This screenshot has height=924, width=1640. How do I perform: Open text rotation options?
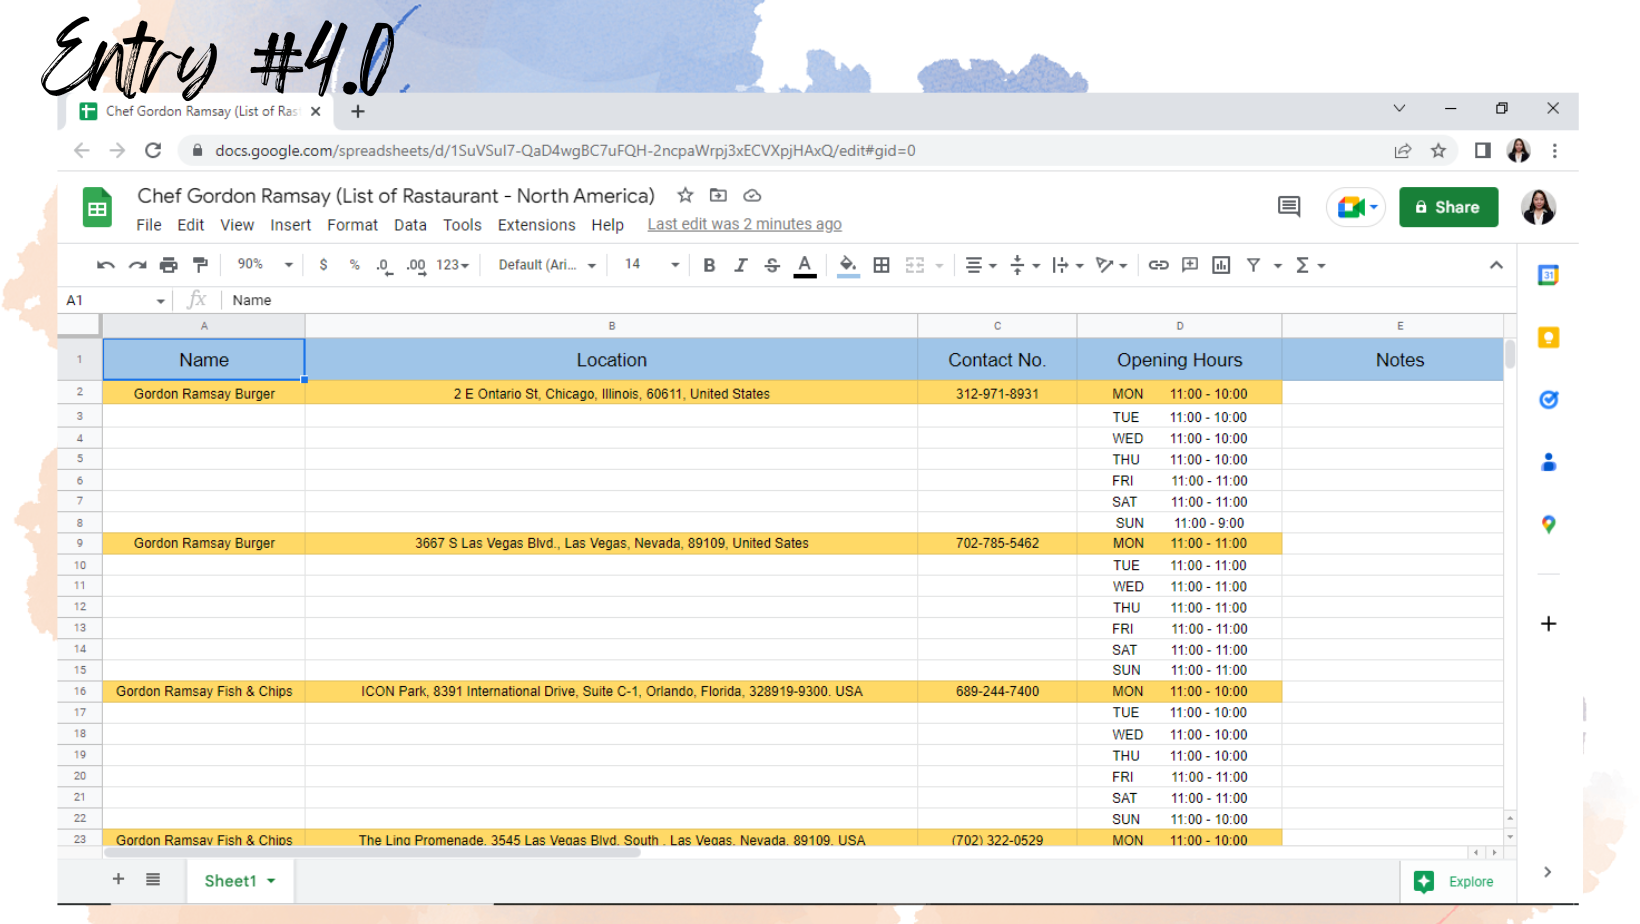pyautogui.click(x=1111, y=265)
